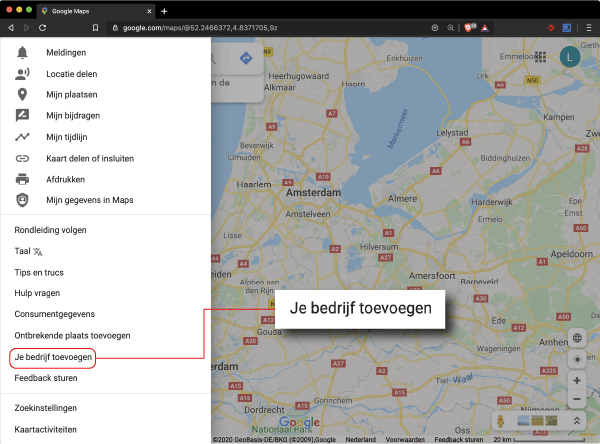Click the red extension icon in the toolbar
This screenshot has width=600, height=444.
[x=551, y=28]
